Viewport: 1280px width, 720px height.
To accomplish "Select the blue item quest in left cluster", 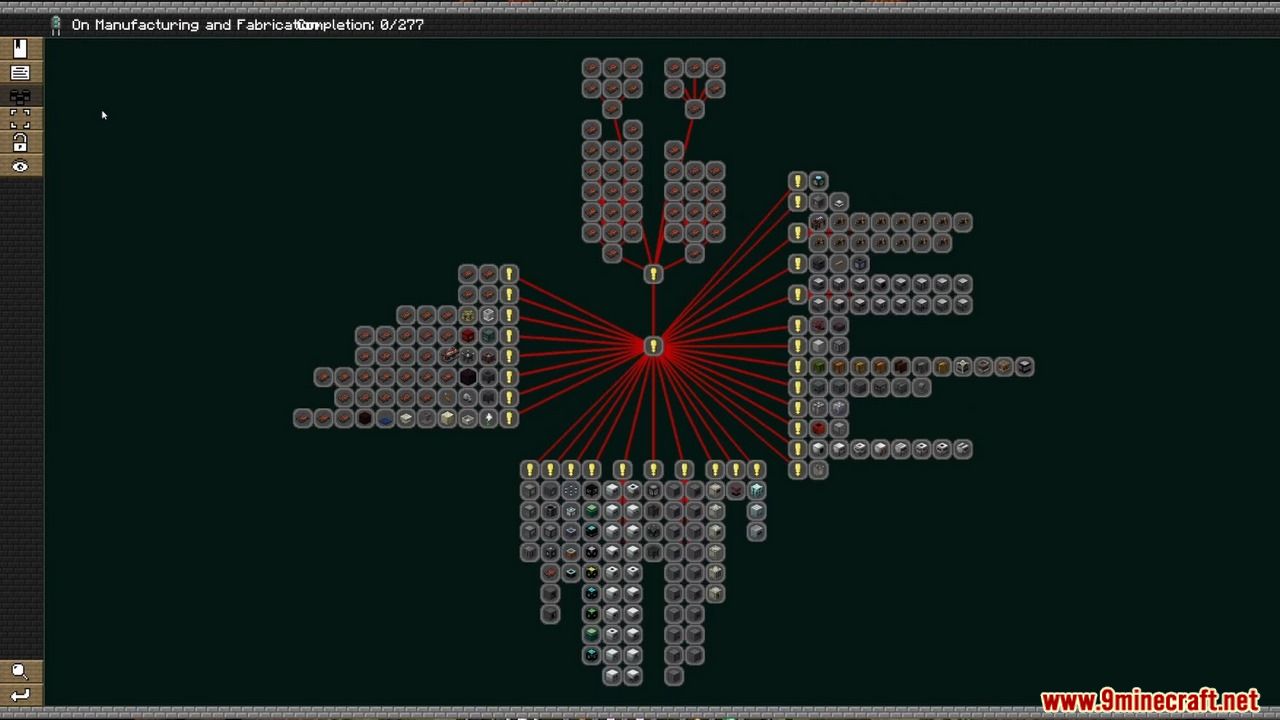I will click(x=385, y=418).
